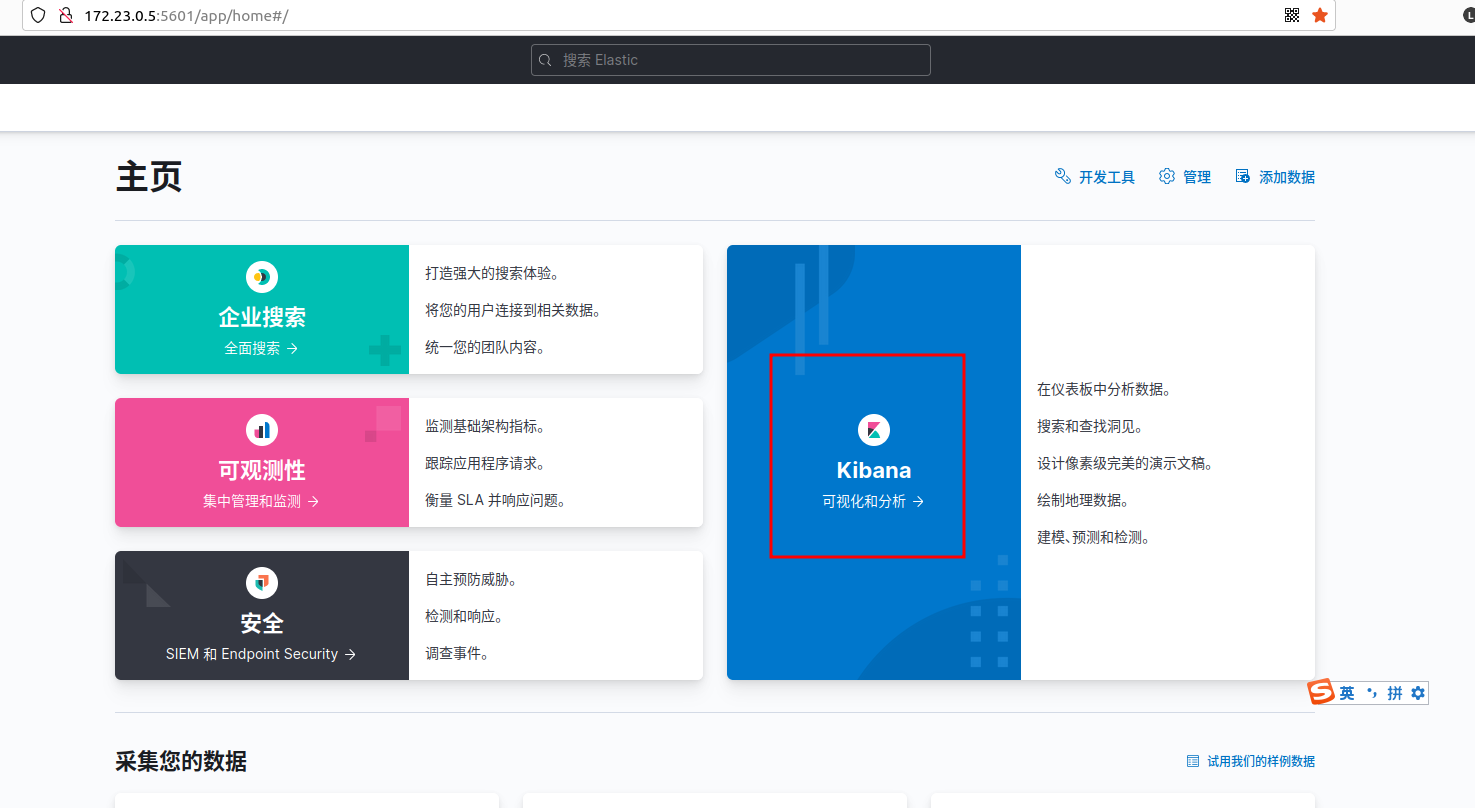Click the search magnifier icon in Elastic bar
1475x808 pixels.
tap(546, 60)
